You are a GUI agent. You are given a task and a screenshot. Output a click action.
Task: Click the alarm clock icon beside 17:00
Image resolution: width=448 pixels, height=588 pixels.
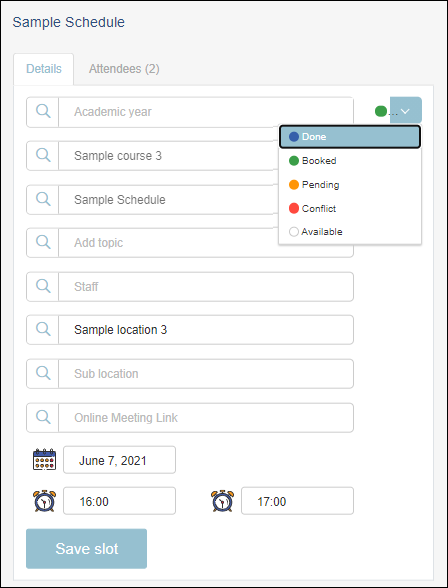click(222, 501)
